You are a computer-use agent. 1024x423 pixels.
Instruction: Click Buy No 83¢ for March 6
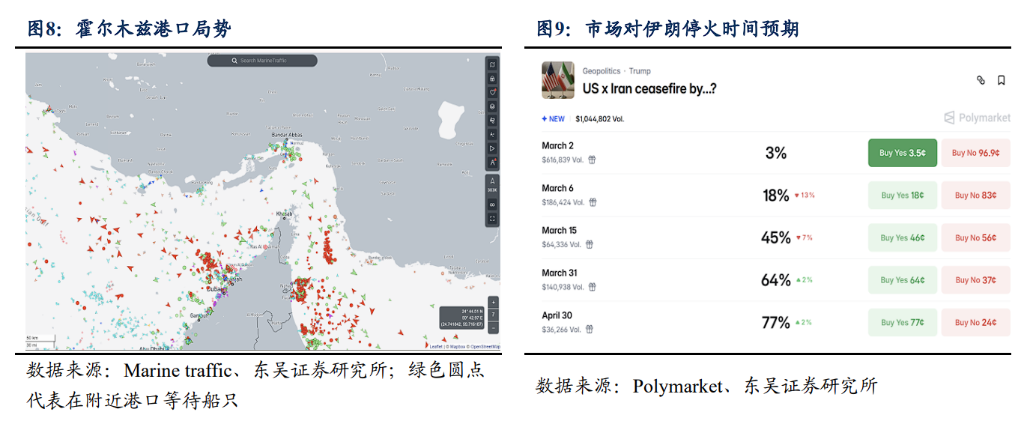coord(975,195)
